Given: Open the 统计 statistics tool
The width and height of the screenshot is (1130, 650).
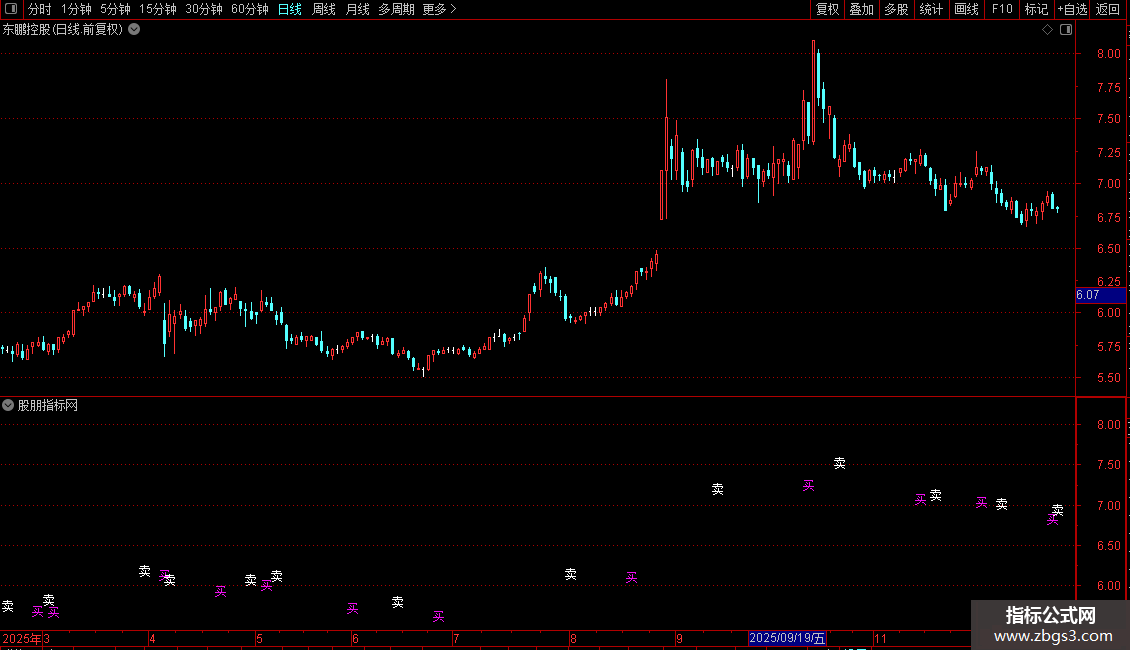Looking at the screenshot, I should 930,9.
